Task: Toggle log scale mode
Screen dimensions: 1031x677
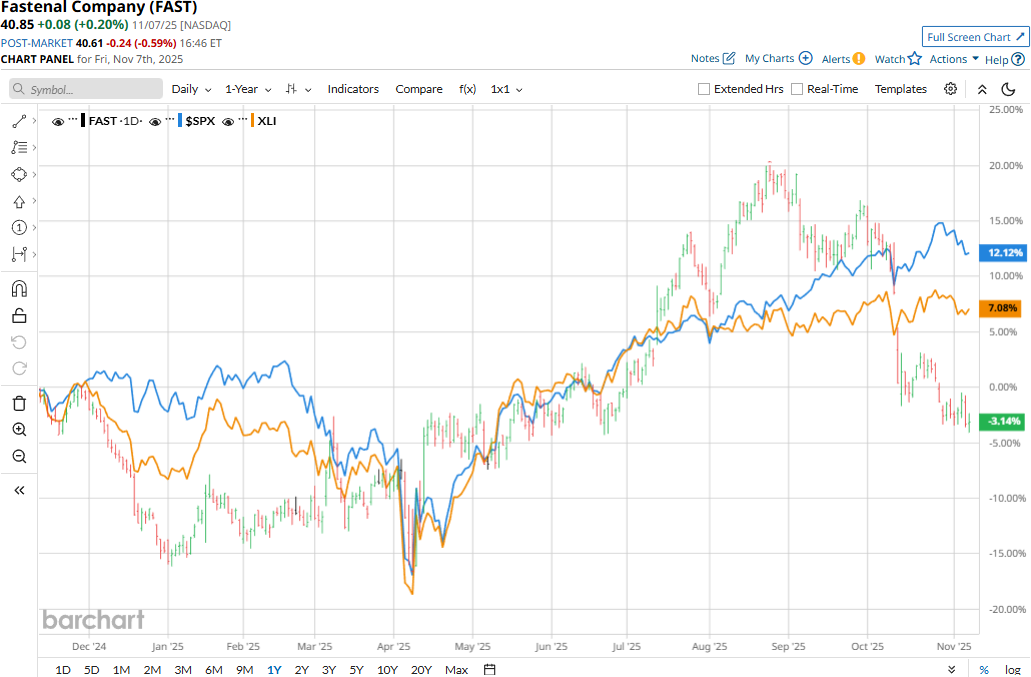Action: (1013, 670)
